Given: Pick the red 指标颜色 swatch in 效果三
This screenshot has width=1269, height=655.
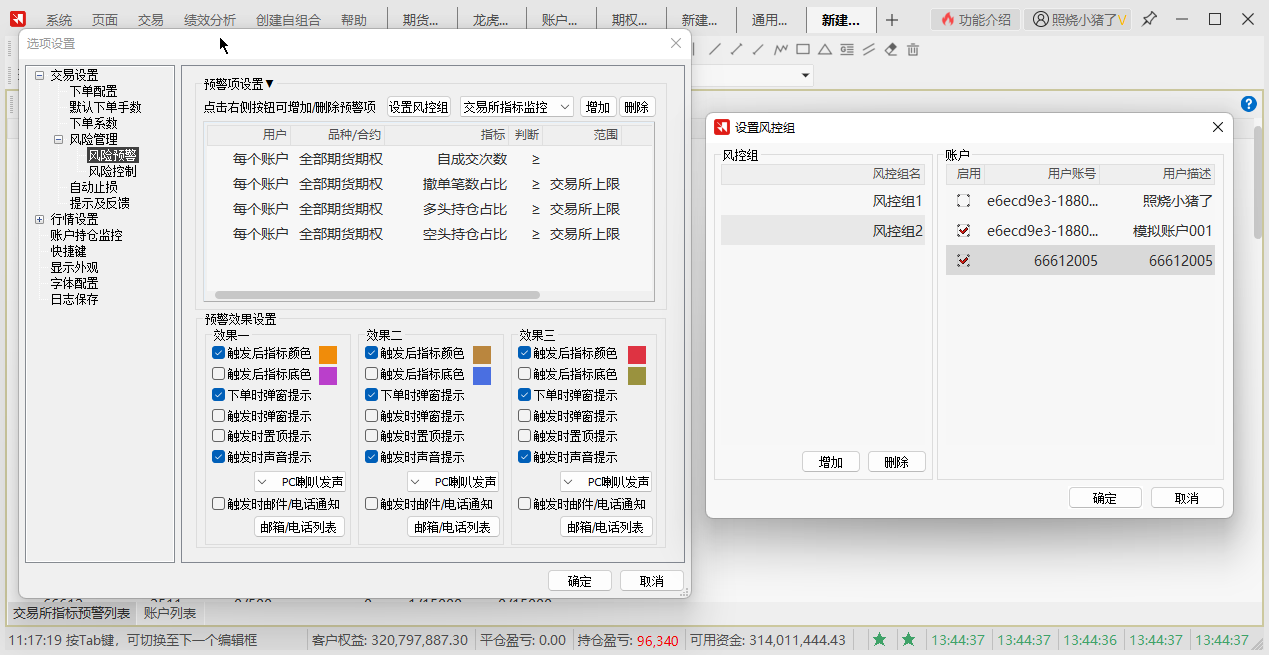Looking at the screenshot, I should (637, 354).
